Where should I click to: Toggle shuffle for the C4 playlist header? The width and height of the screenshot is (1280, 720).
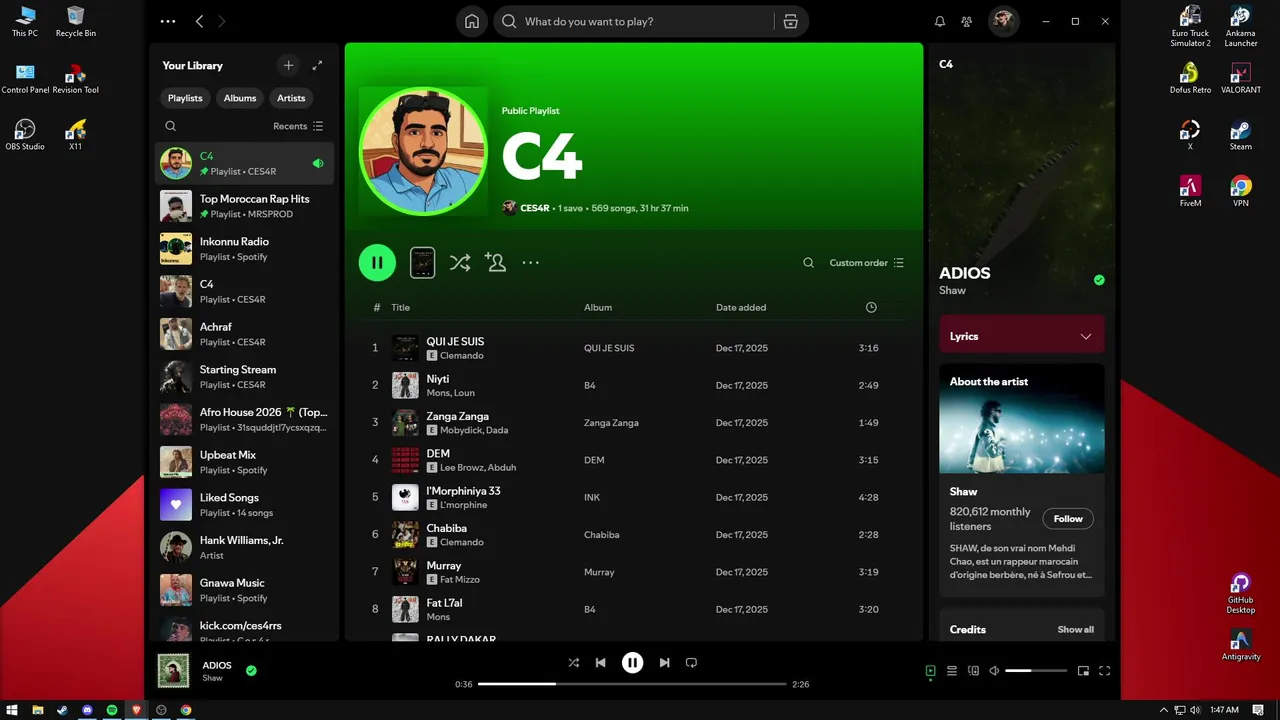(x=459, y=263)
